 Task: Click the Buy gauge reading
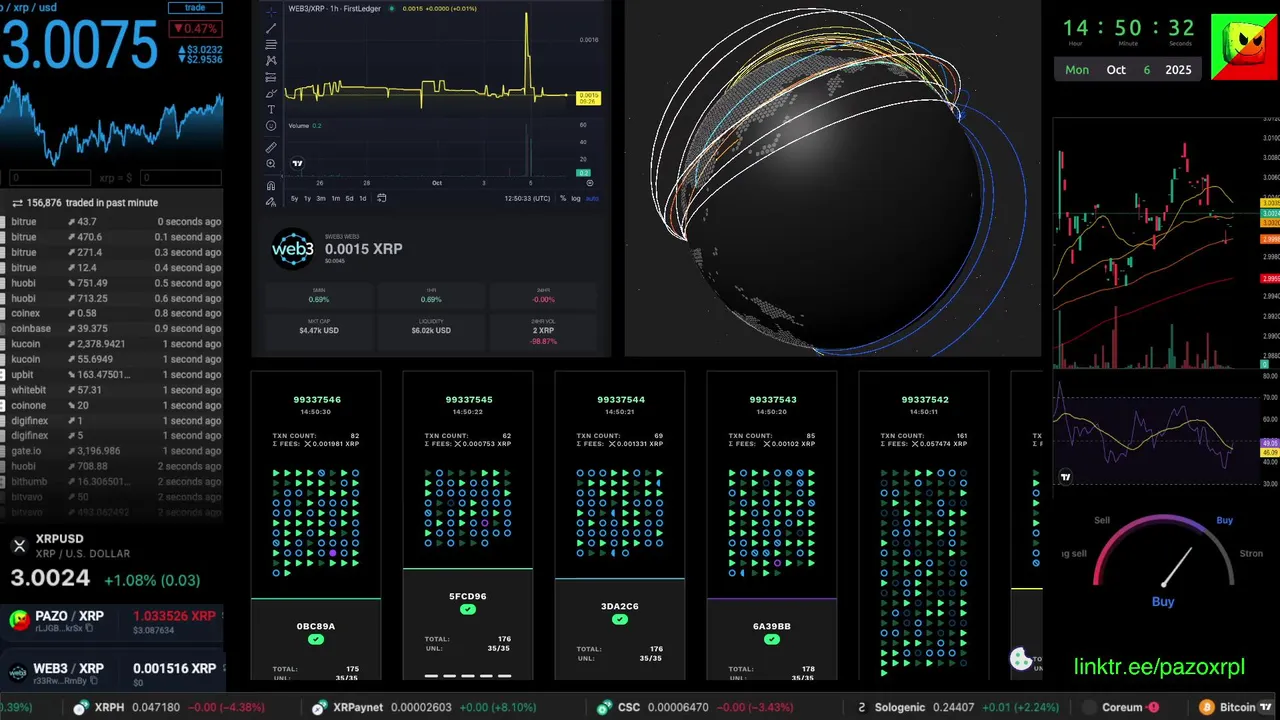(1163, 601)
